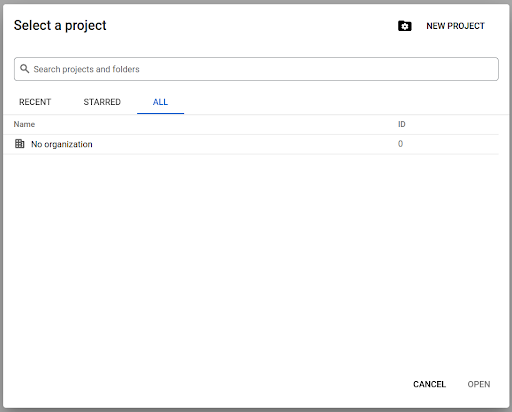Viewport: 512px width, 412px height.
Task: Select the ALL tab
Action: (x=160, y=102)
